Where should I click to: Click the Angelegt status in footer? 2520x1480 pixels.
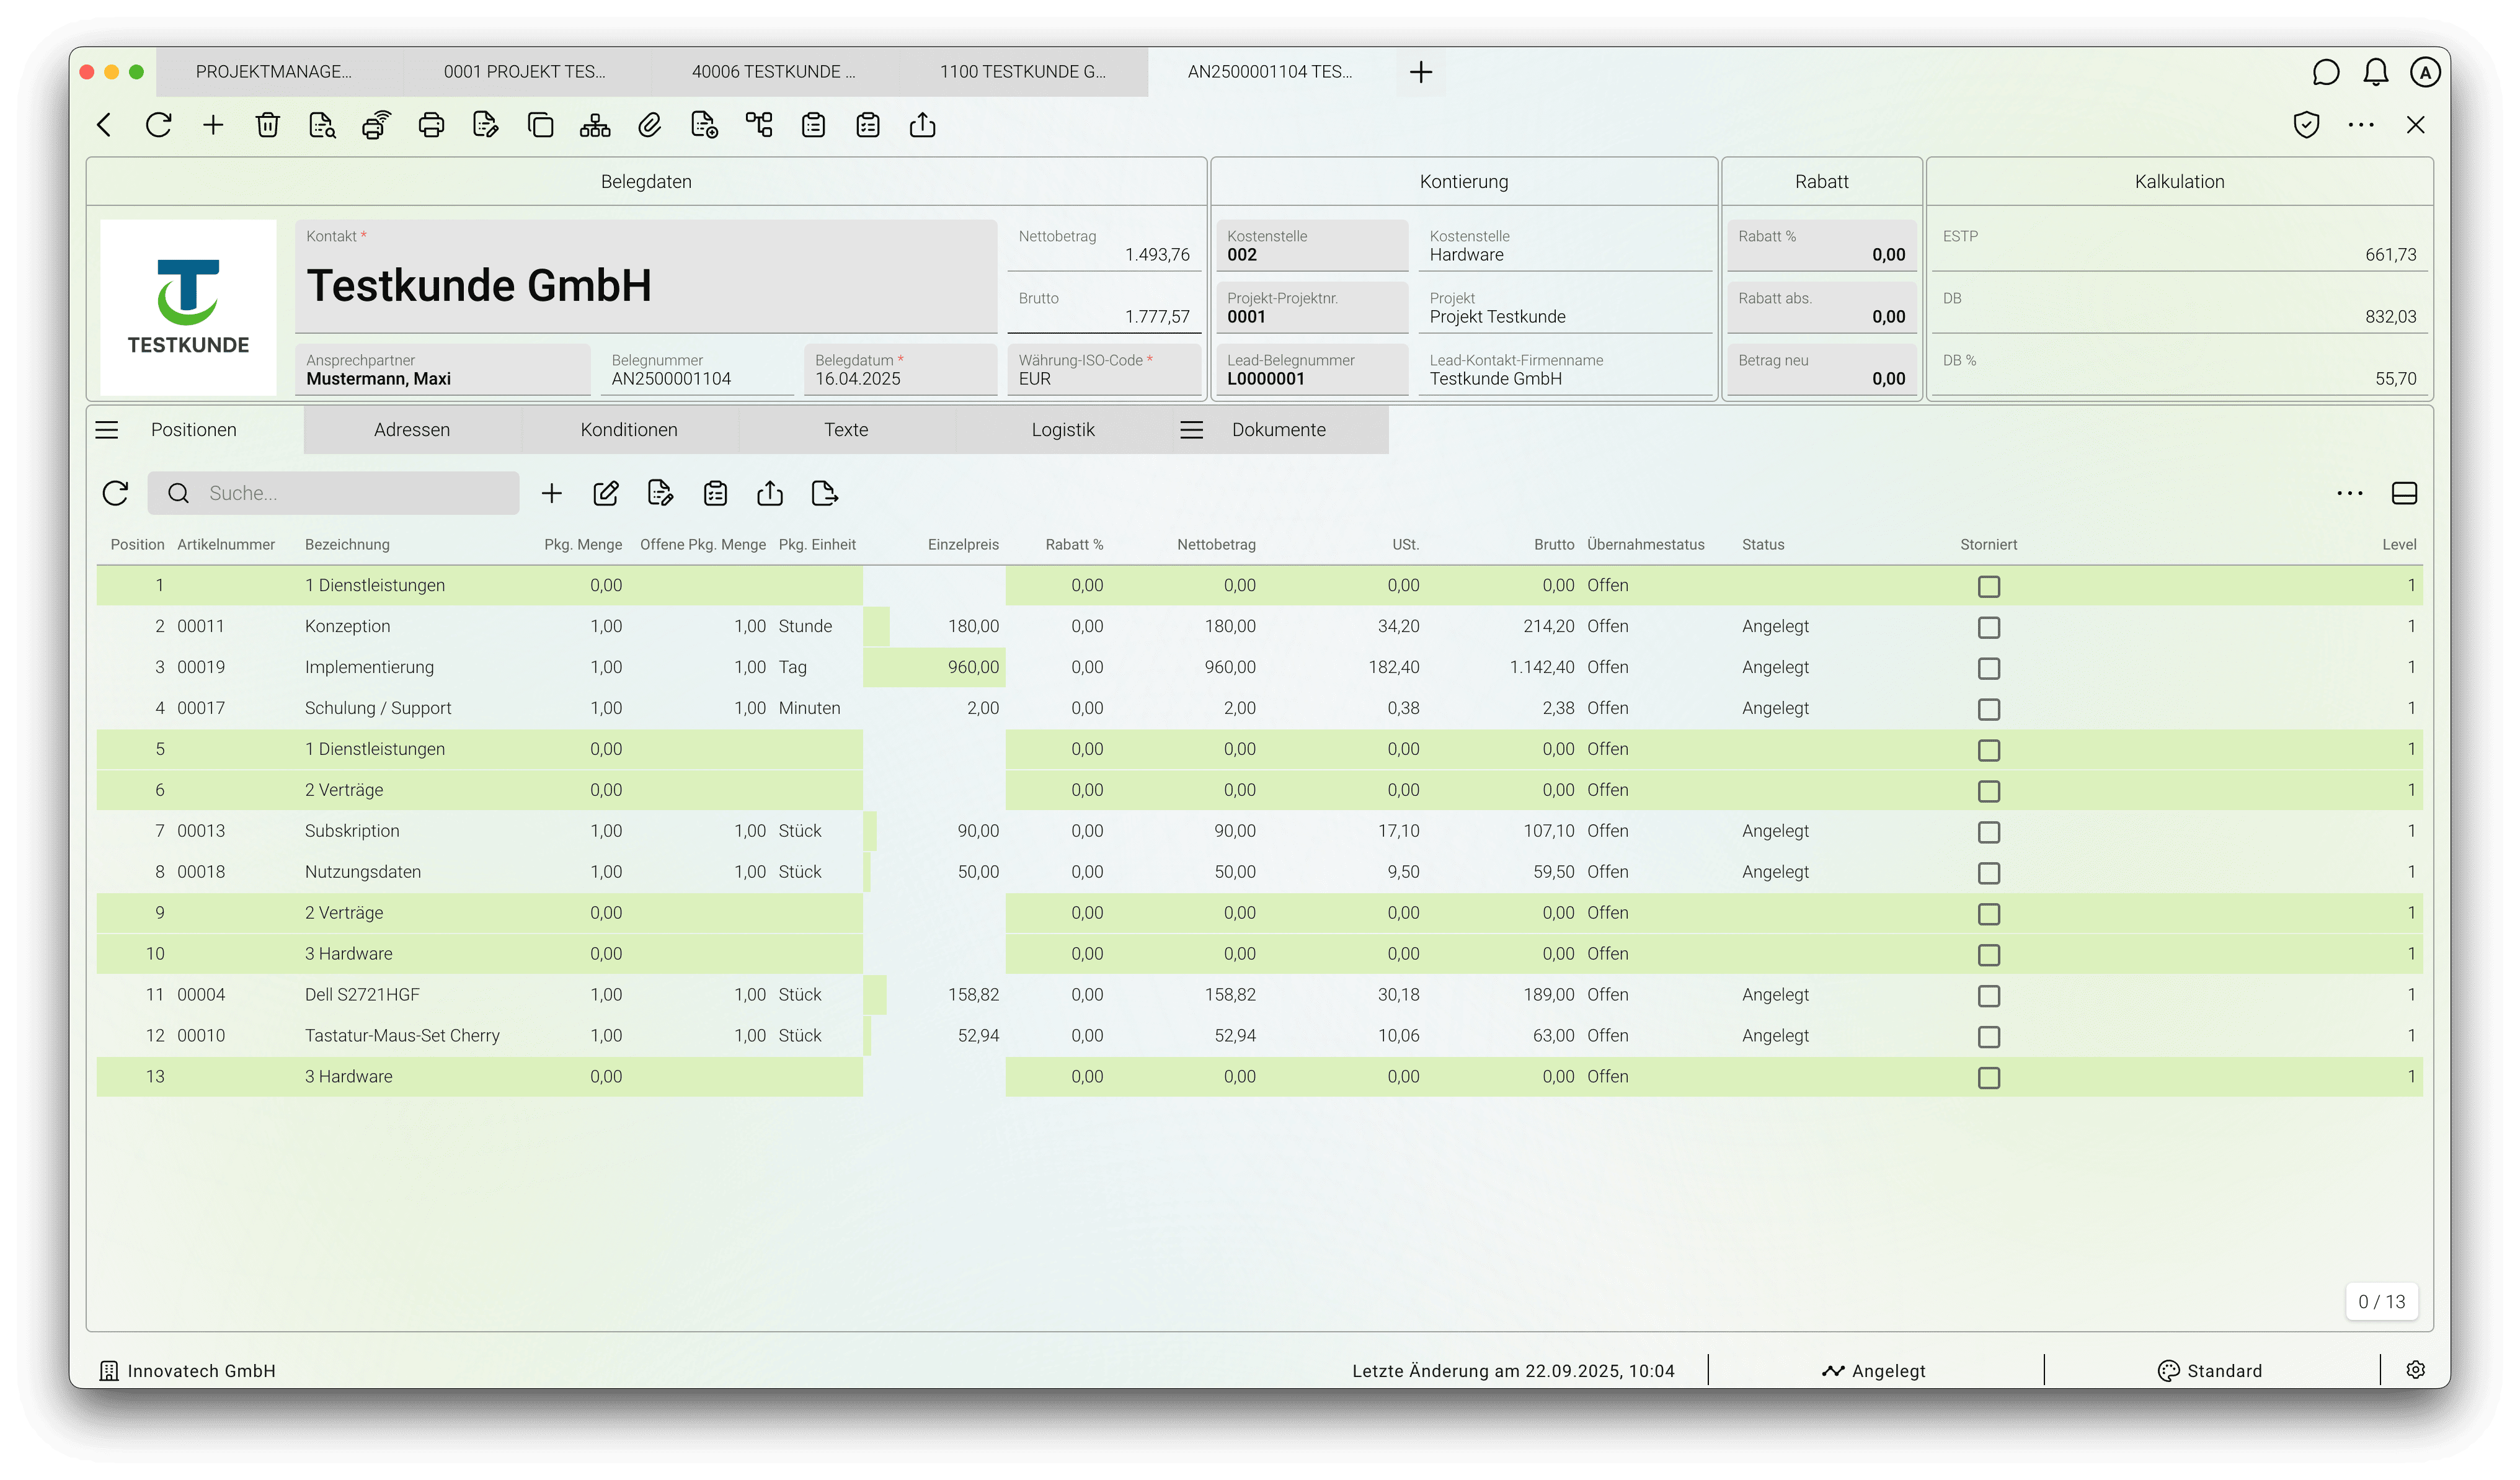click(x=1874, y=1371)
